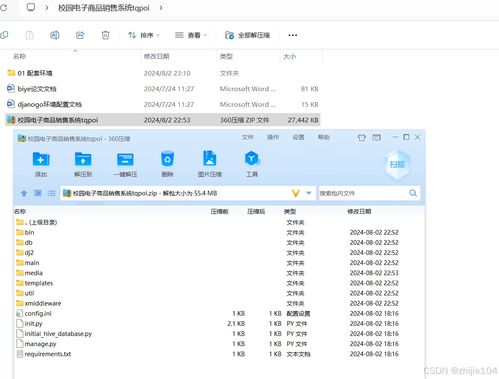This screenshot has height=379, width=499.
Task: Open the 排序 (Sort) dropdown
Action: pyautogui.click(x=144, y=35)
